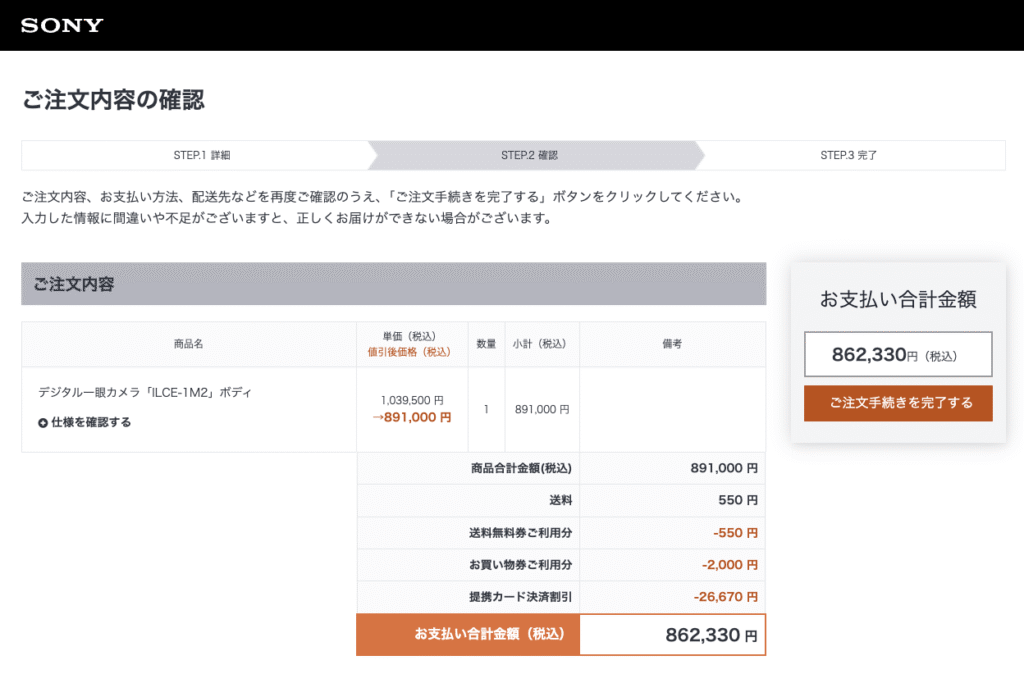
Task: Click the quantity value 1 in the product row
Action: click(x=486, y=409)
